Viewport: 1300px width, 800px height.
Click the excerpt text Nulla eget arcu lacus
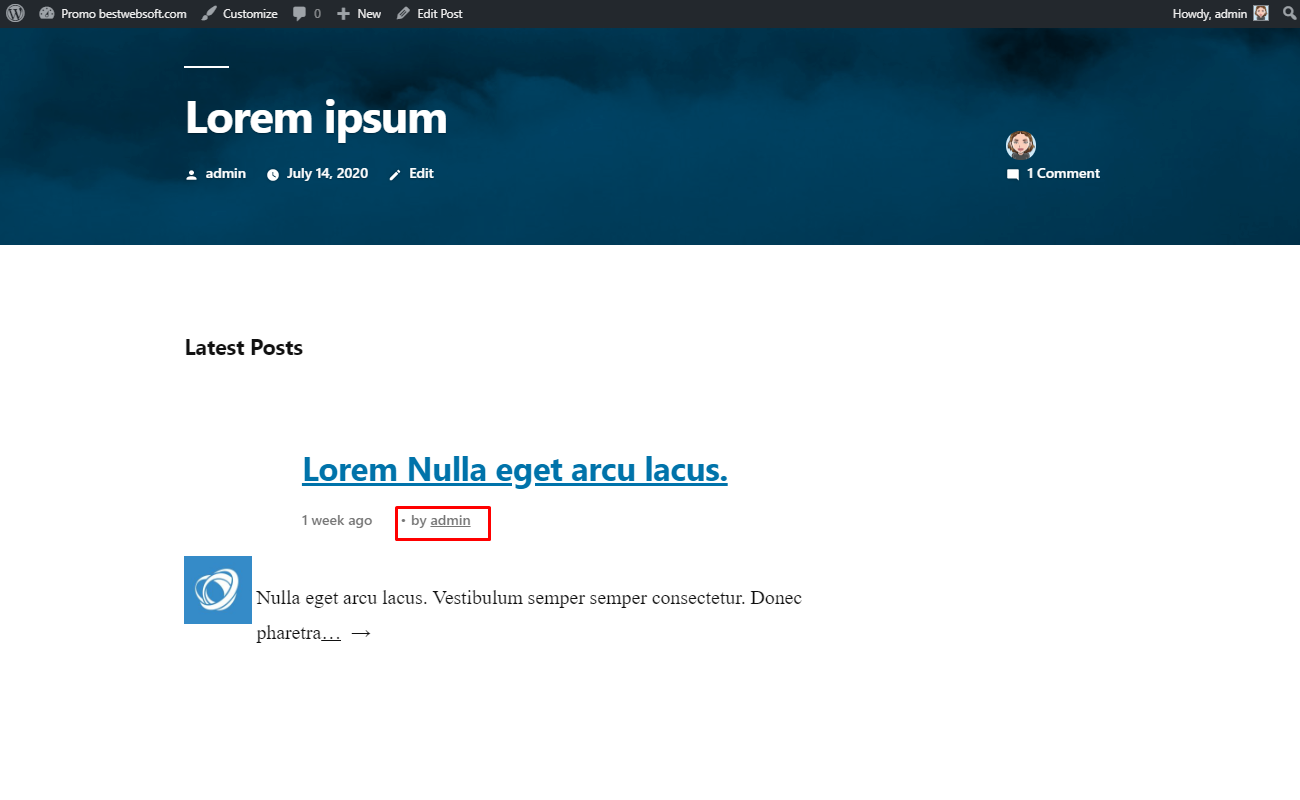pos(342,598)
